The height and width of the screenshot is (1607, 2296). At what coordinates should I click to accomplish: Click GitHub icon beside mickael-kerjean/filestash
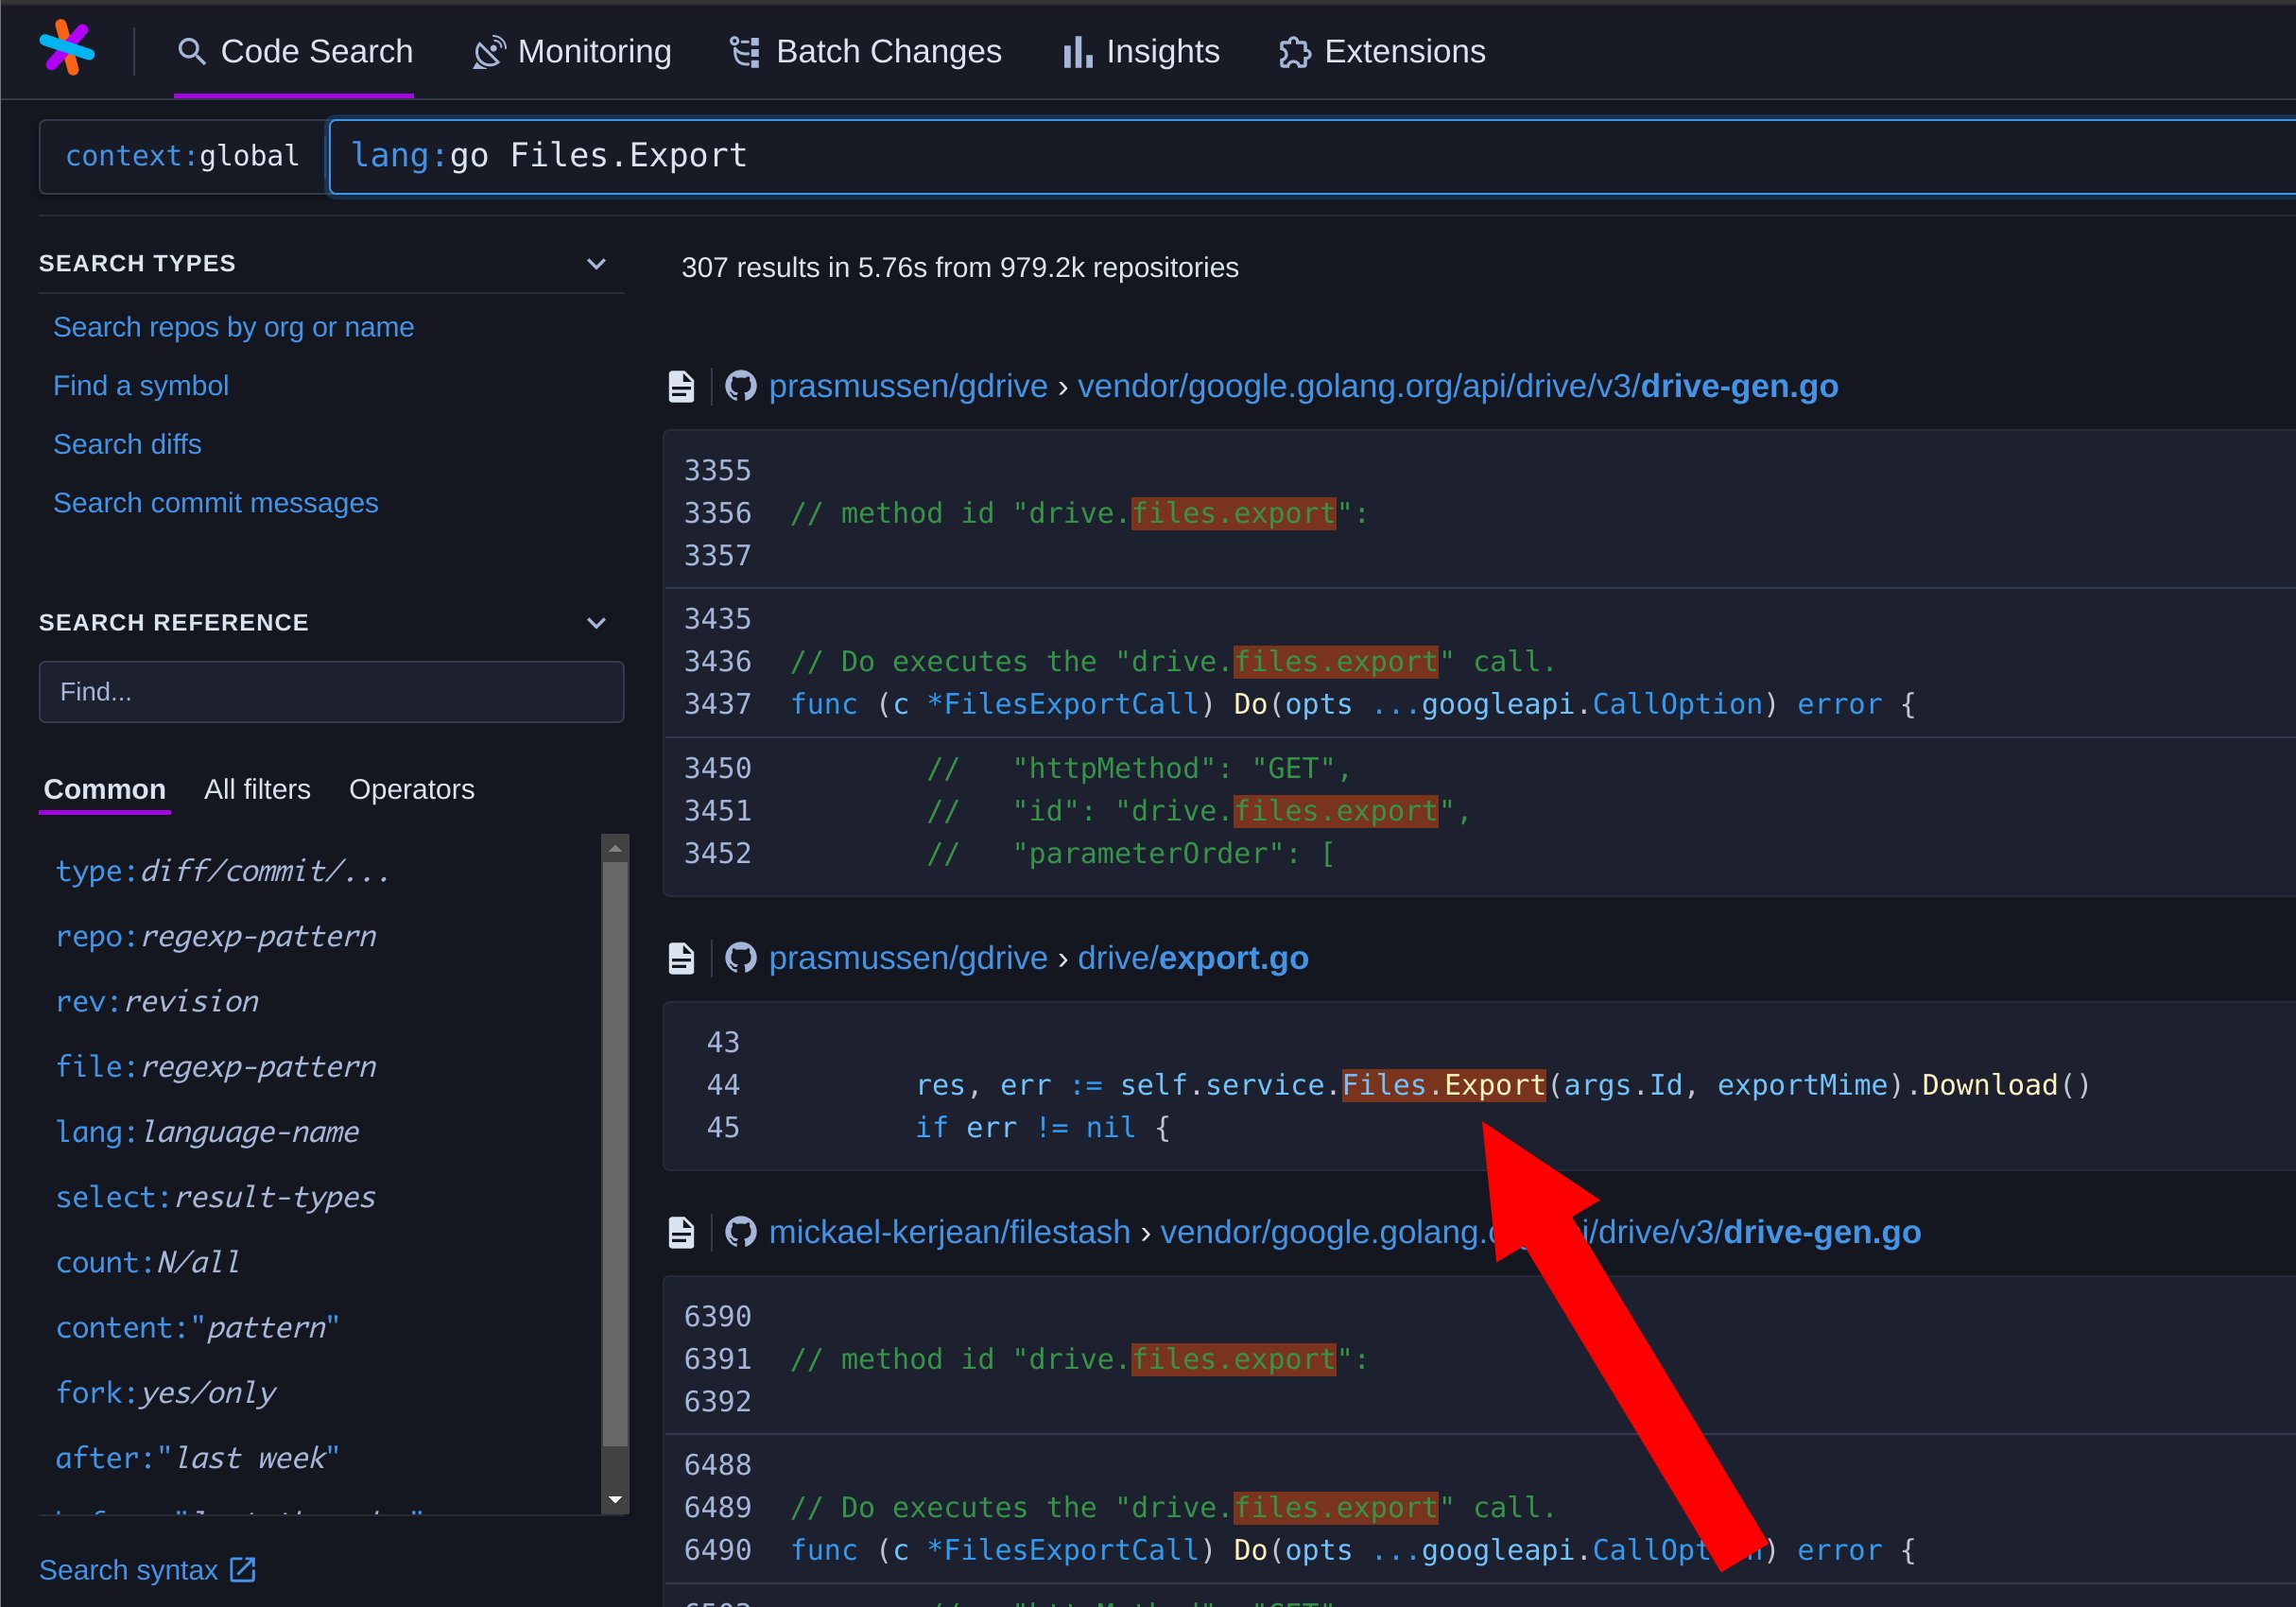740,1232
